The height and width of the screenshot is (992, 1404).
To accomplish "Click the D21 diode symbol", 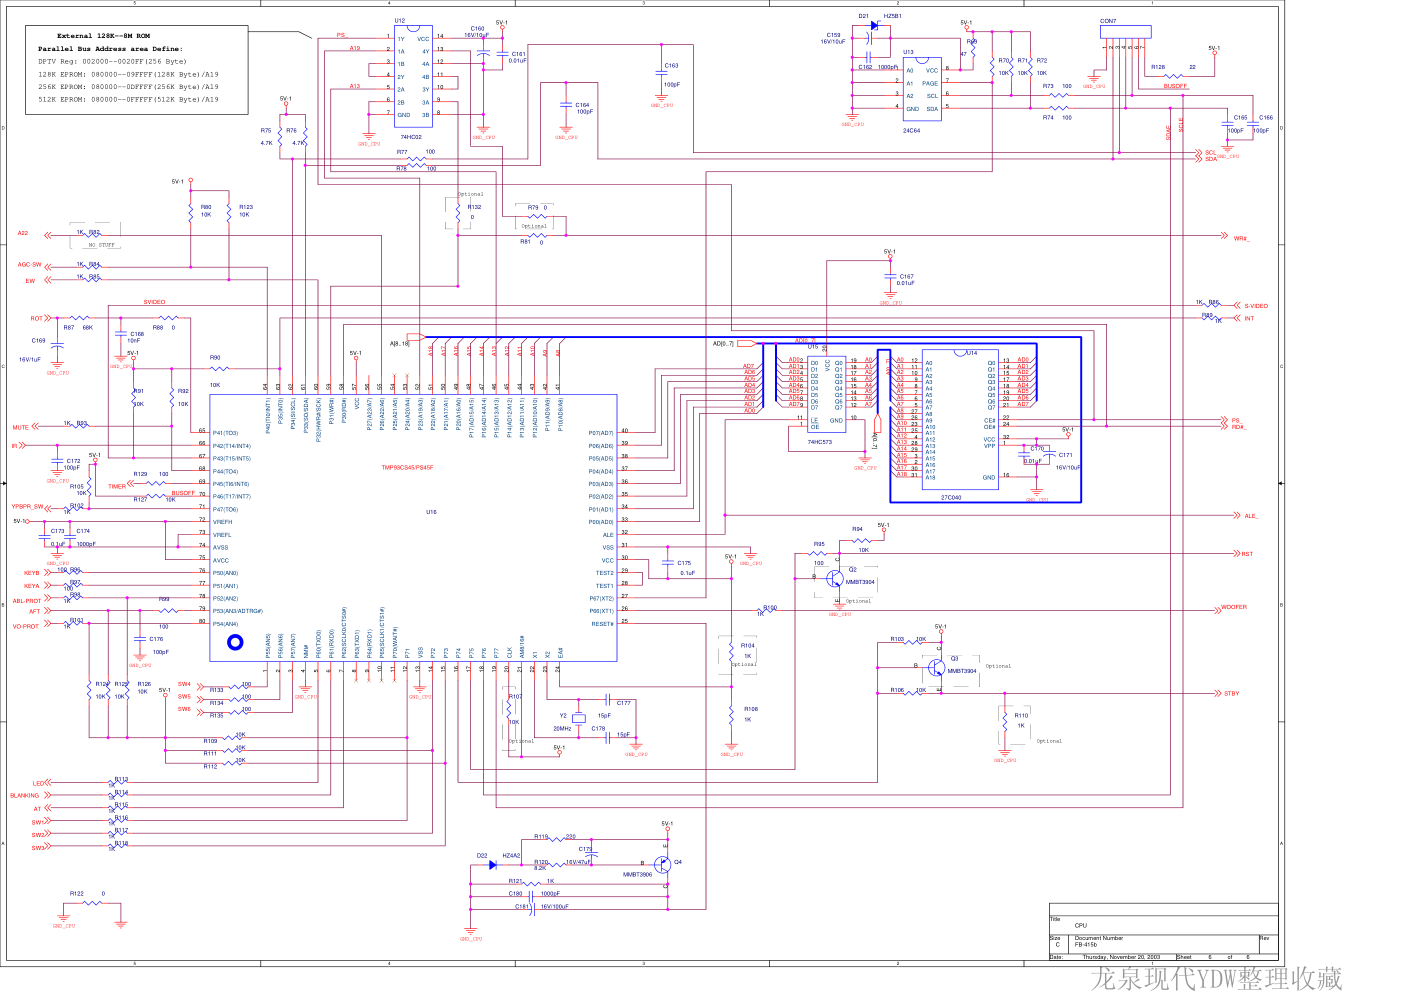I will [873, 26].
